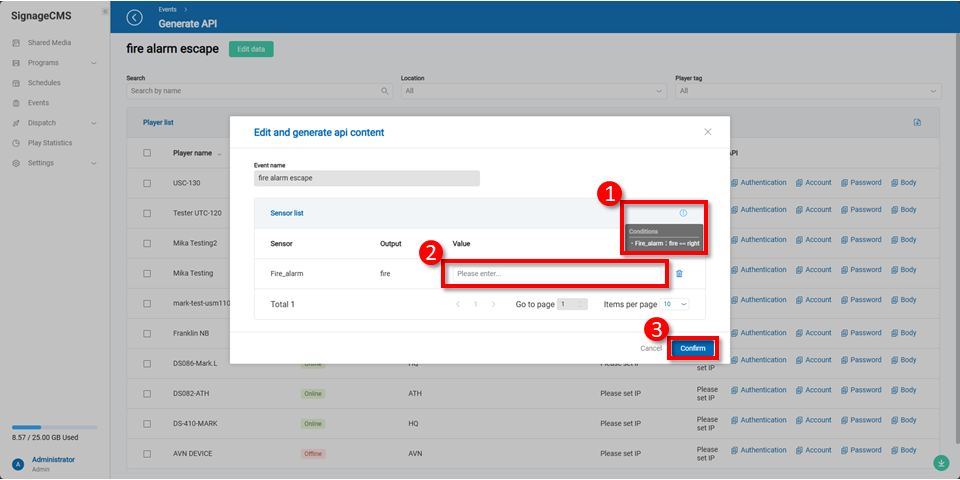This screenshot has height=480, width=960.
Task: Collapse the SignageCMS sidebar
Action: pos(105,11)
